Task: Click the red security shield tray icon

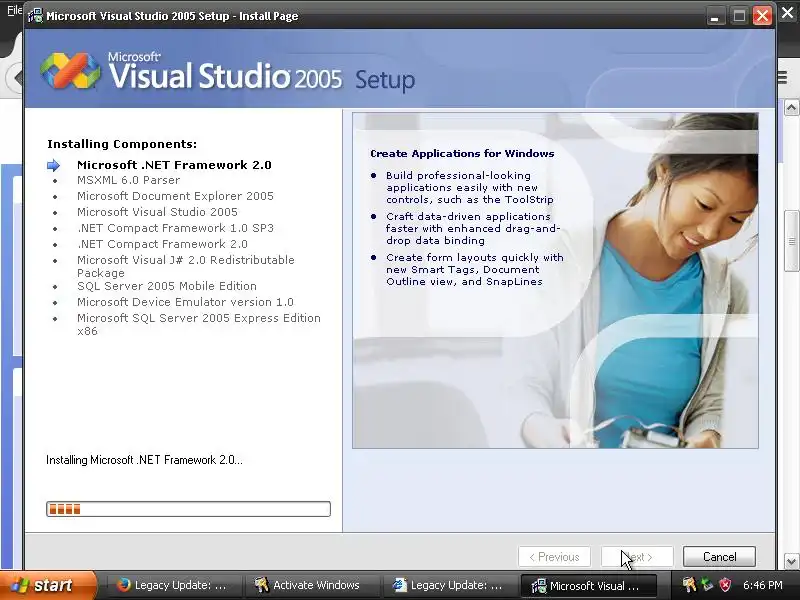Action: 724,585
